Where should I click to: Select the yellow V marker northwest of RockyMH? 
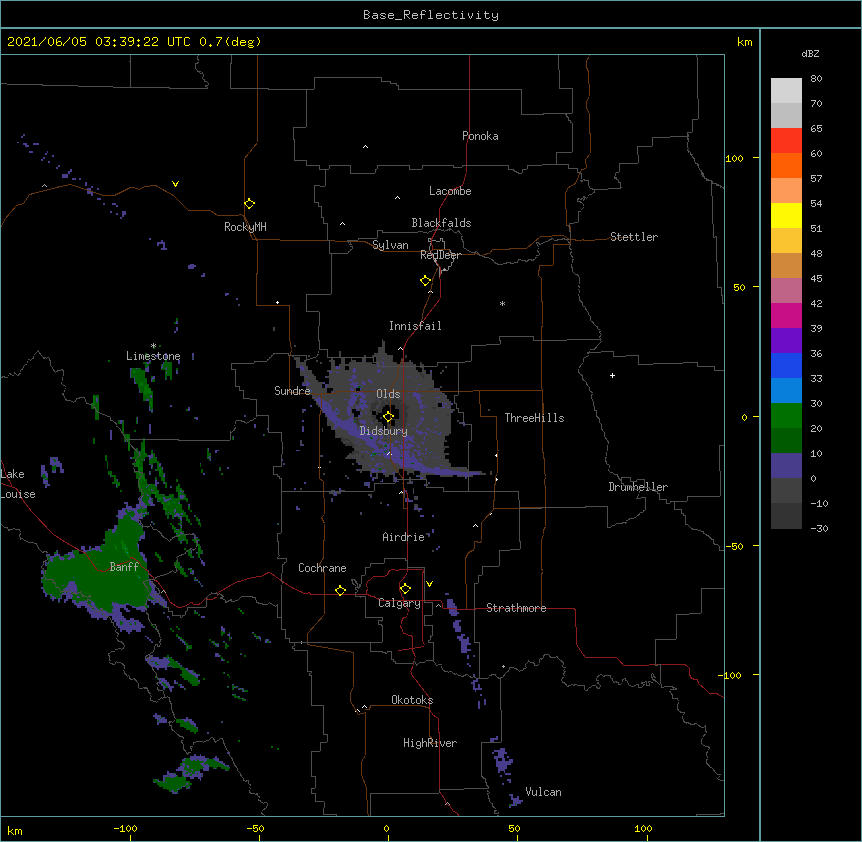(175, 184)
